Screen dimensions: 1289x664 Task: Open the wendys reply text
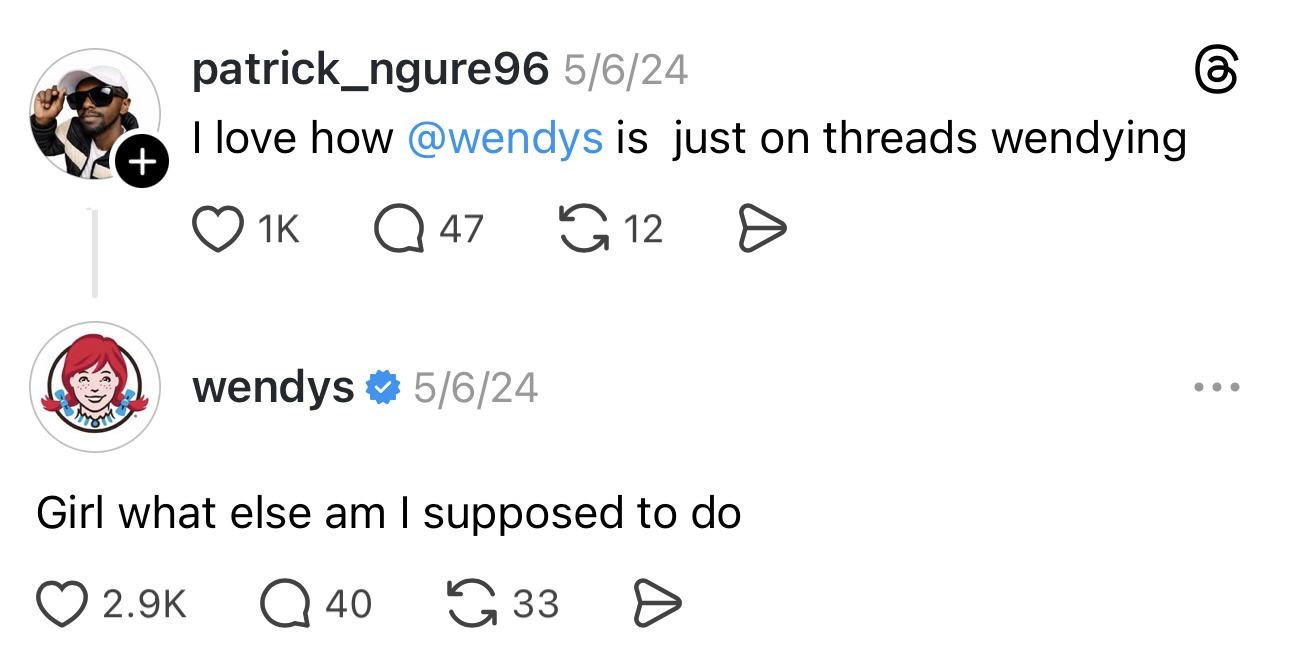[x=388, y=514]
